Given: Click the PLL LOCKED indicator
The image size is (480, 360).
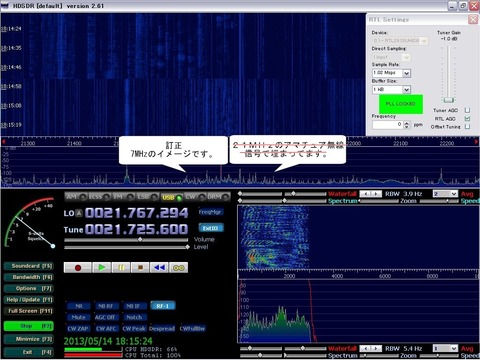Looking at the screenshot, I should click(401, 104).
